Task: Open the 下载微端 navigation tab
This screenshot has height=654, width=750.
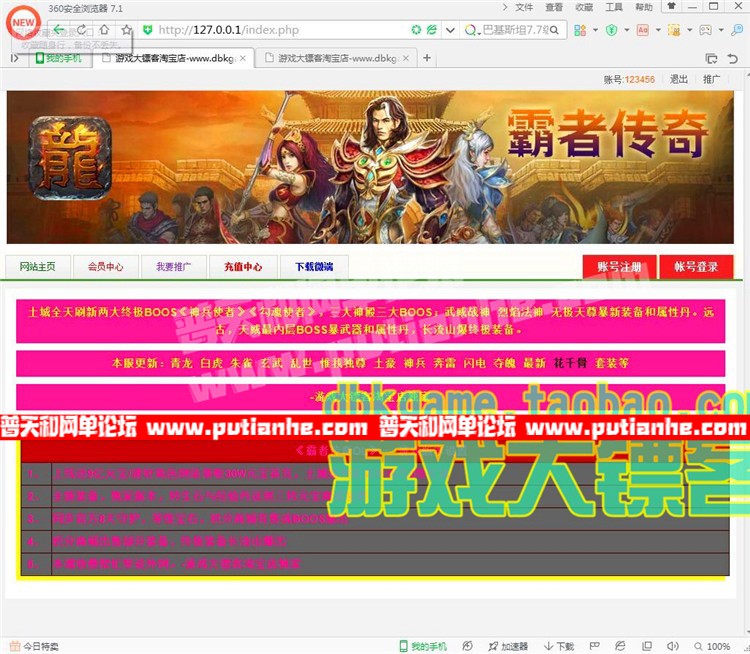Action: pos(314,267)
